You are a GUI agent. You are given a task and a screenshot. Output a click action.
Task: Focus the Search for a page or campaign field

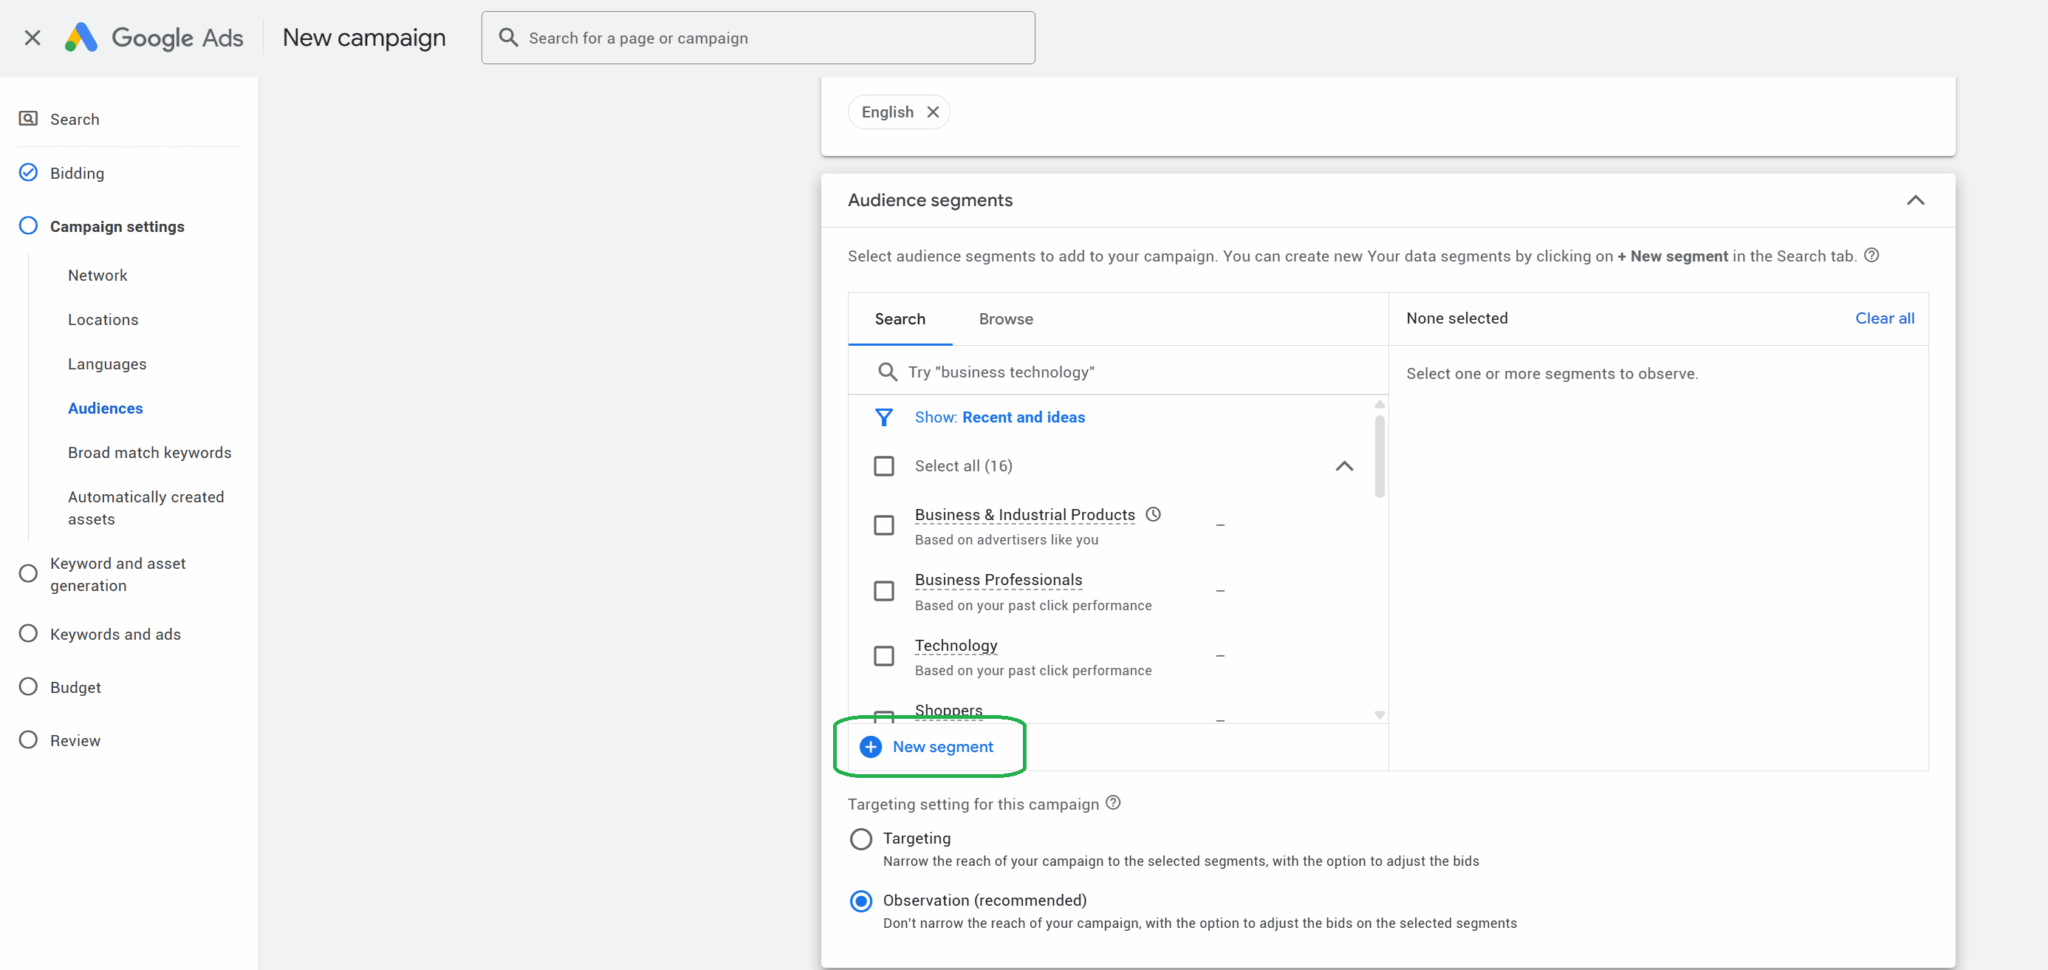[758, 38]
